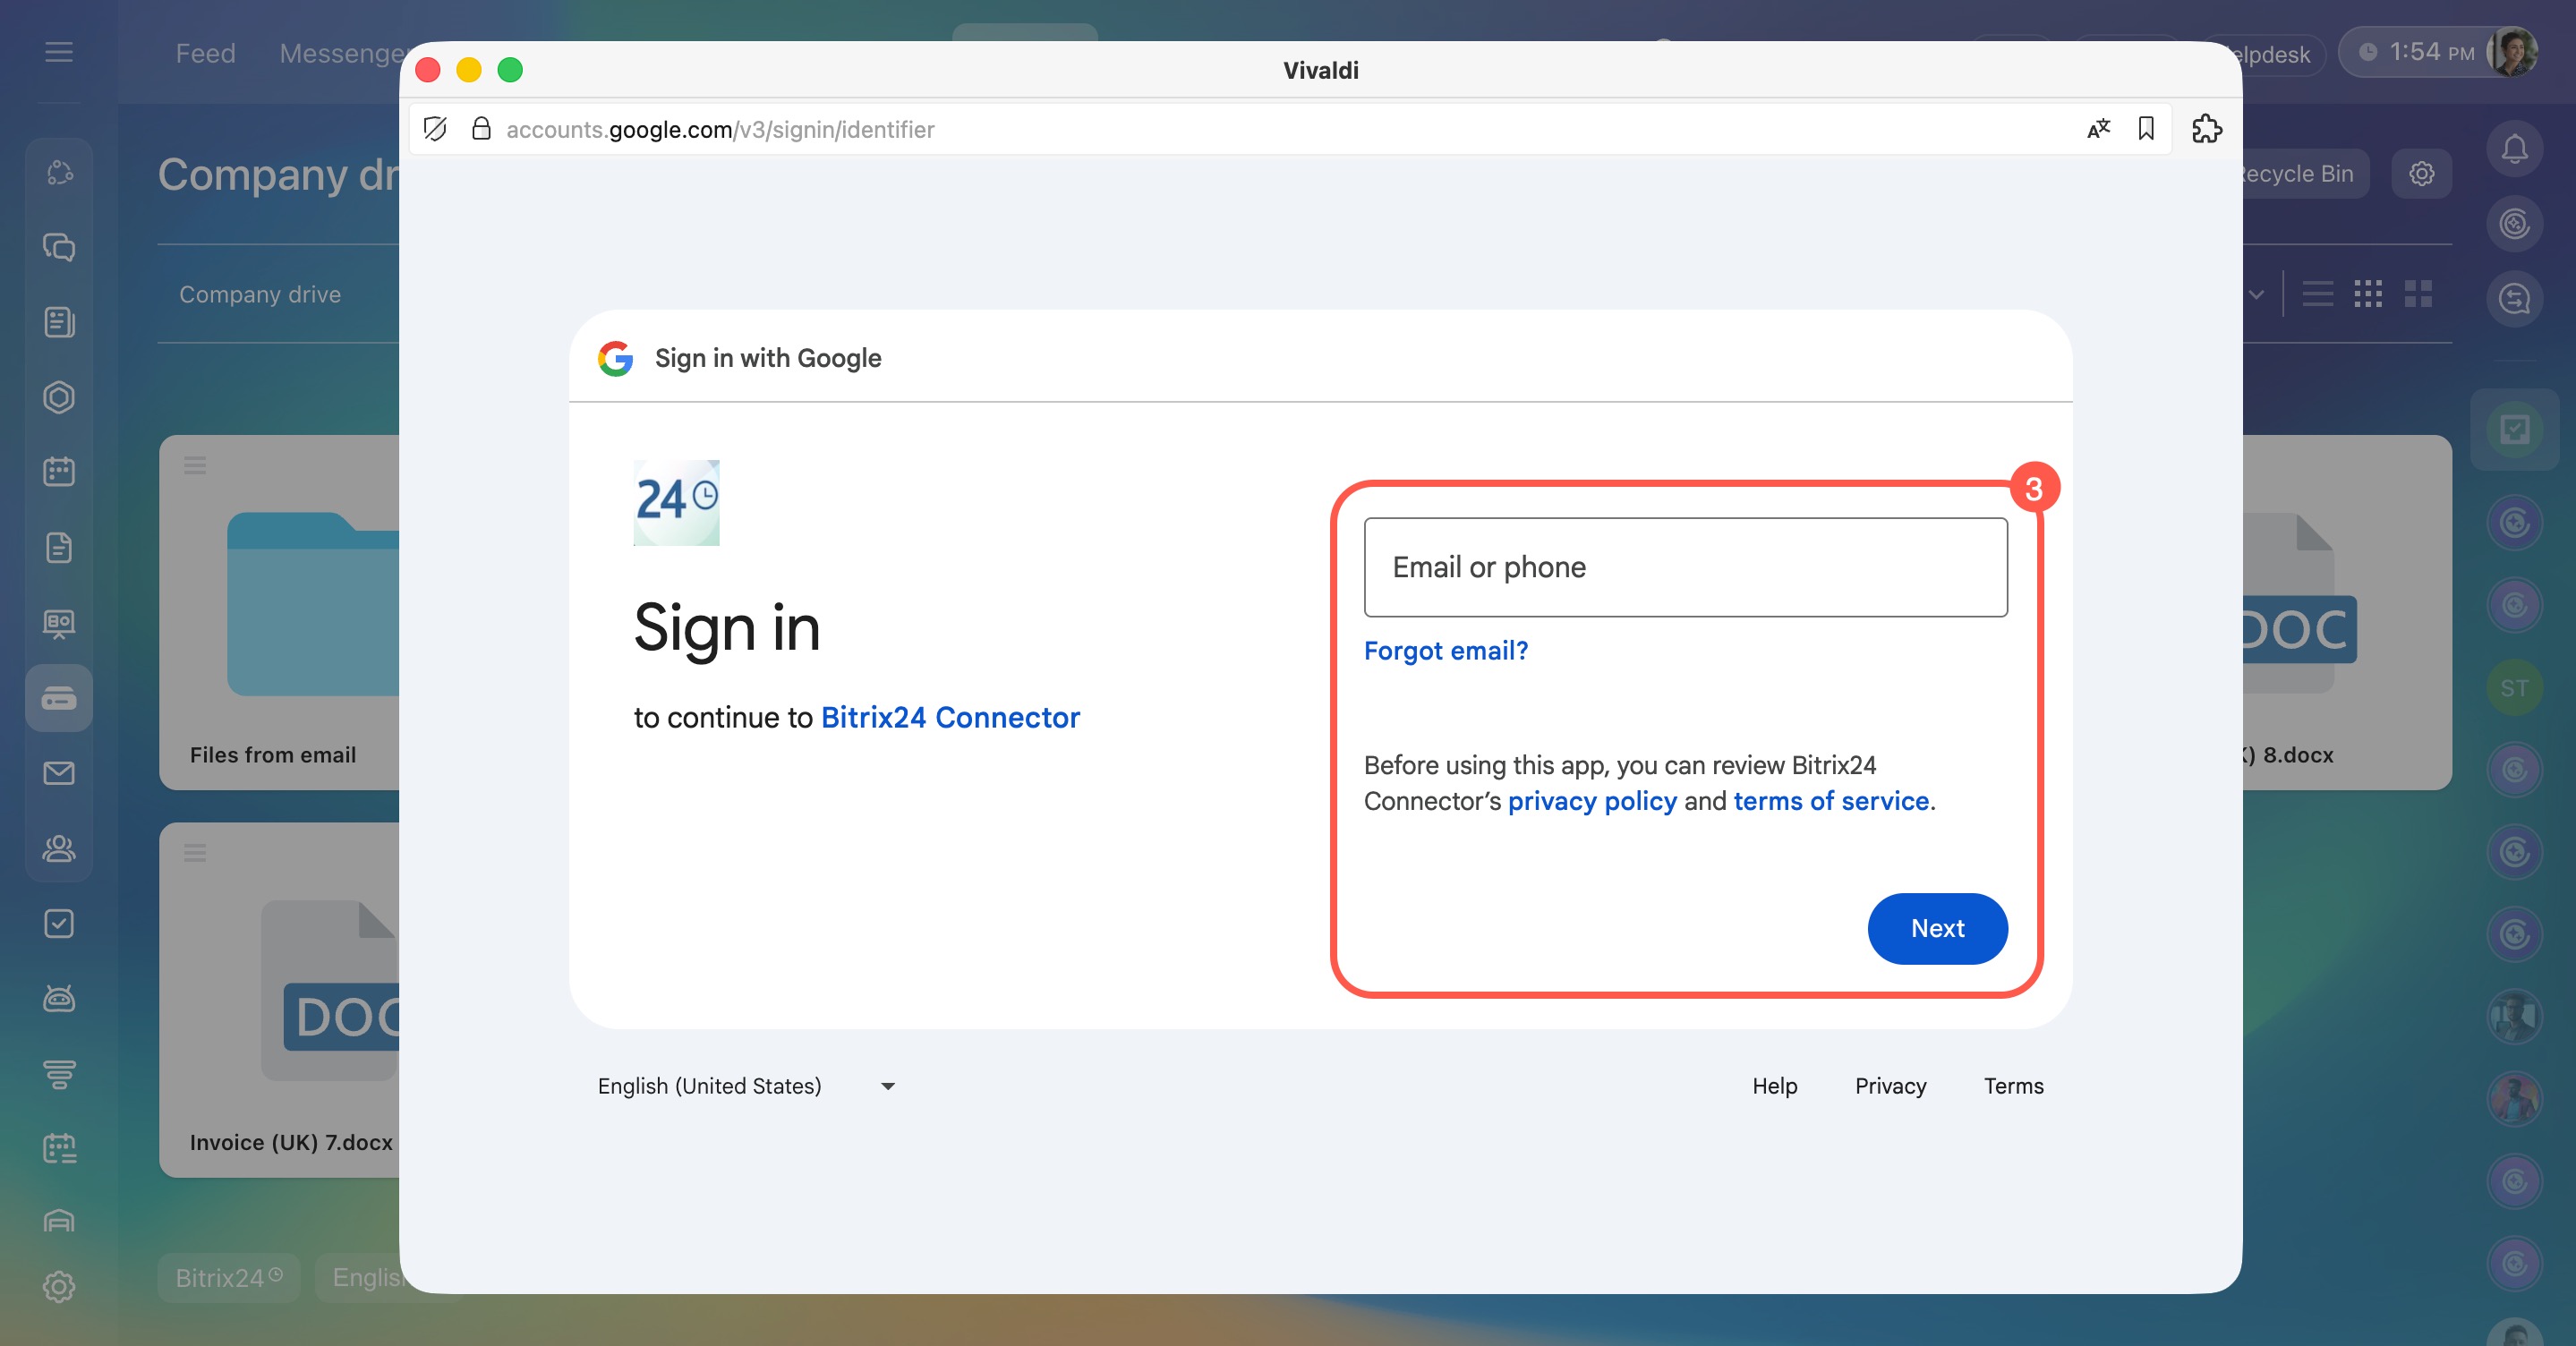Bookmark this page with the bookmark icon
The height and width of the screenshot is (1346, 2576).
coord(2145,129)
